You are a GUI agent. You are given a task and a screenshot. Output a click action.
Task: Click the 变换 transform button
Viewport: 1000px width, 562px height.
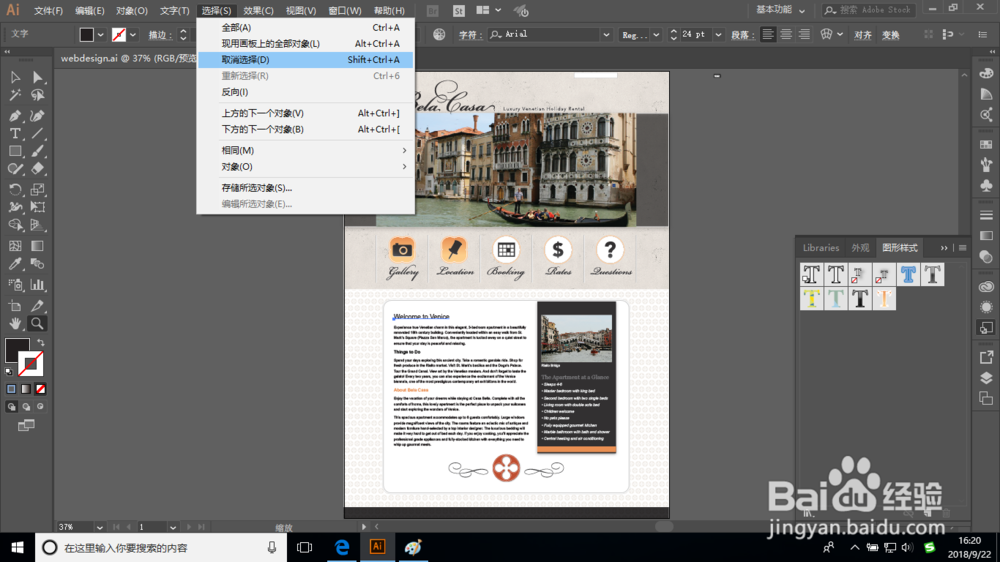click(890, 35)
